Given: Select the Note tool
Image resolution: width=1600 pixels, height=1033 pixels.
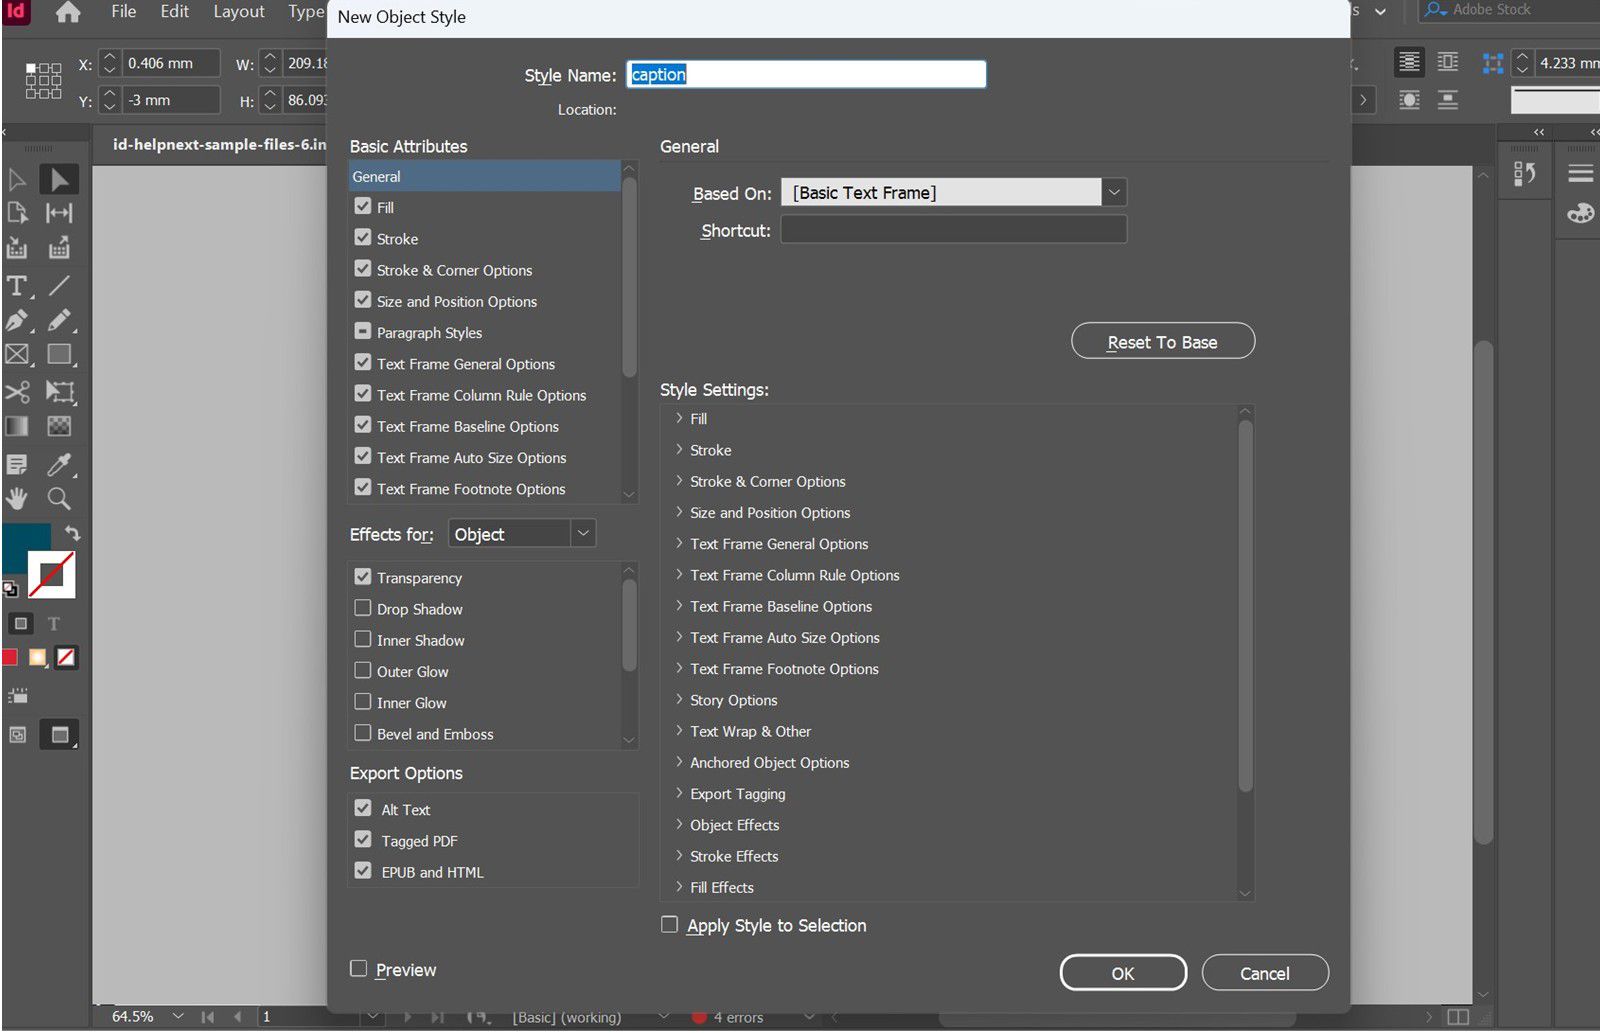Looking at the screenshot, I should click(x=17, y=465).
